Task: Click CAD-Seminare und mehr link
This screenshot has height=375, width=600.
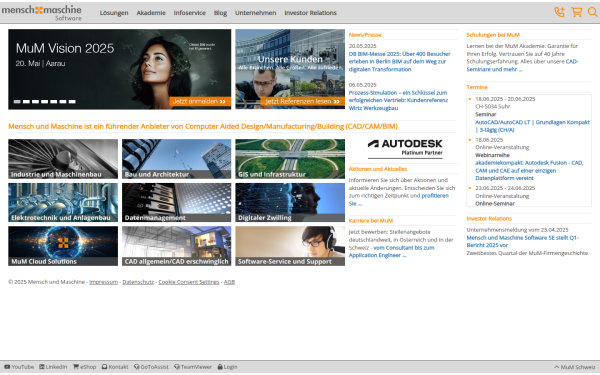Action: pos(522,65)
